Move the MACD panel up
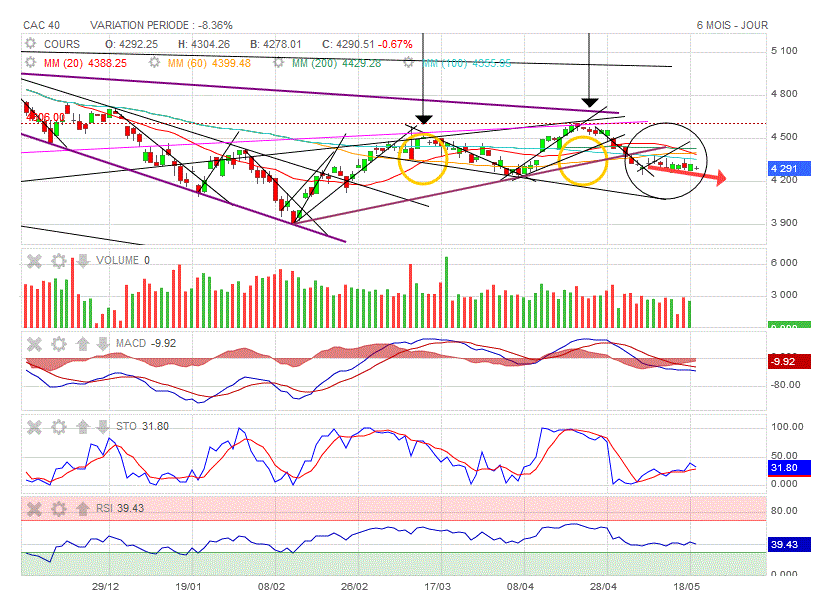 82,344
